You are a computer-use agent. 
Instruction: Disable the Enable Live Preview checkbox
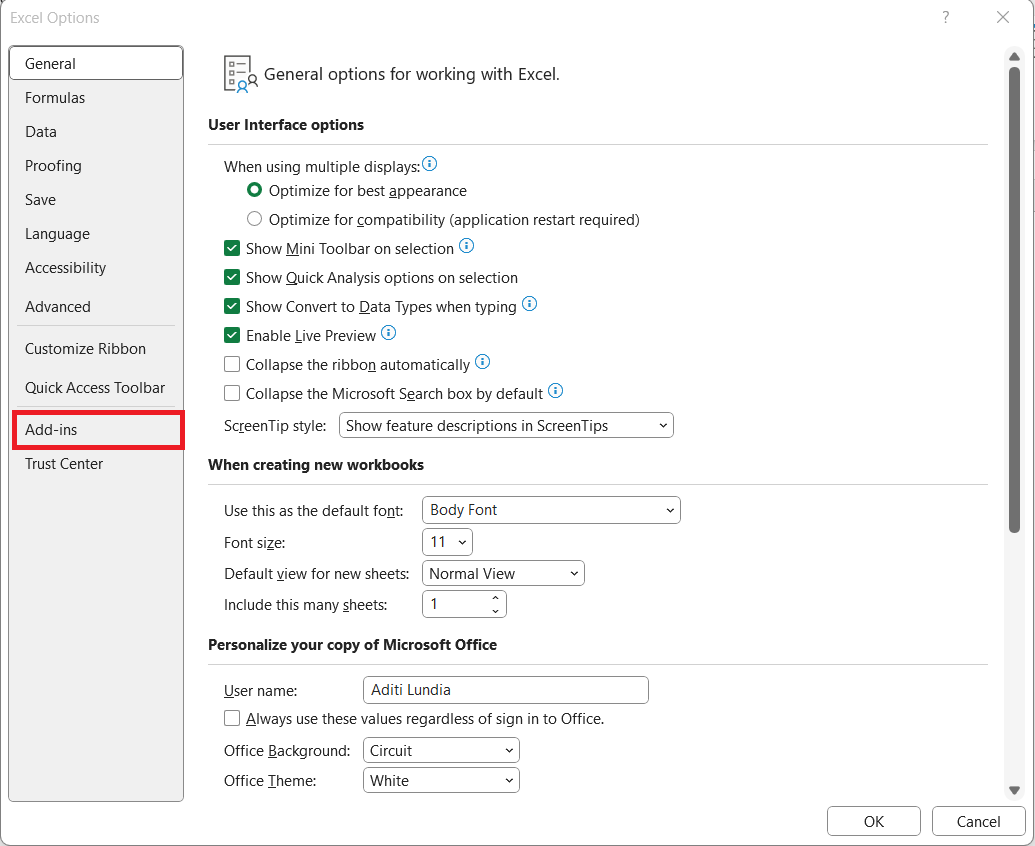(x=232, y=335)
